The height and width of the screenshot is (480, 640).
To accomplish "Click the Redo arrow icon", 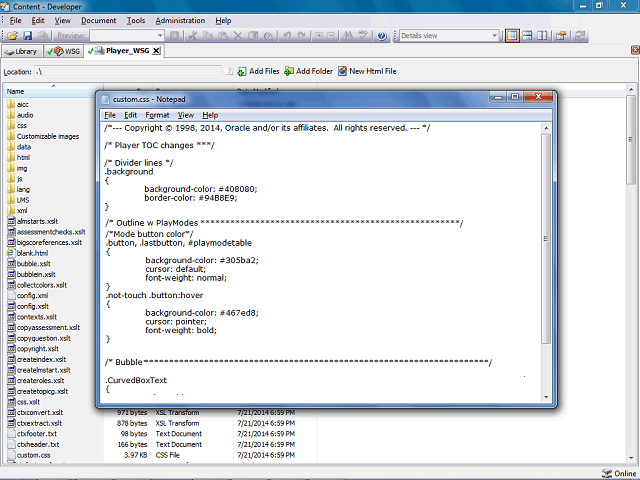I will 302,36.
